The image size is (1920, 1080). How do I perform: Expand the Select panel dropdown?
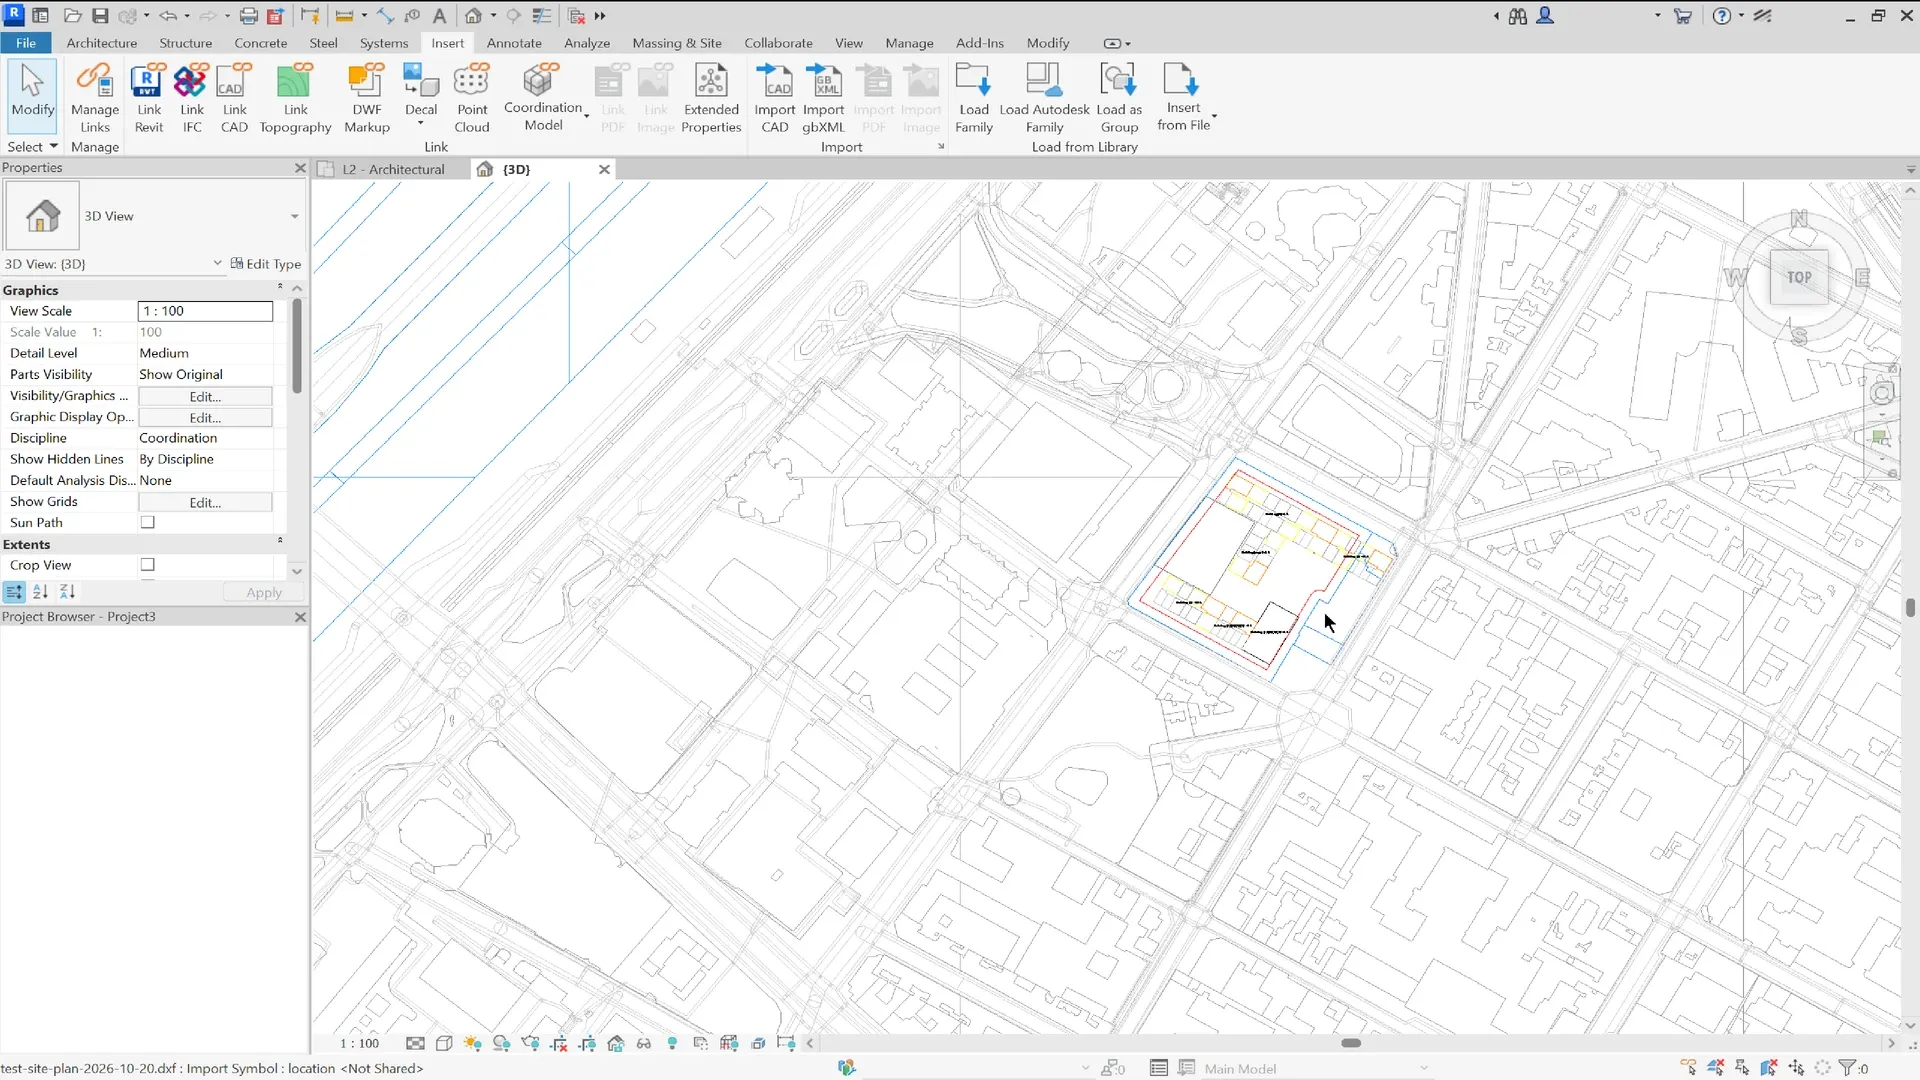[32, 147]
